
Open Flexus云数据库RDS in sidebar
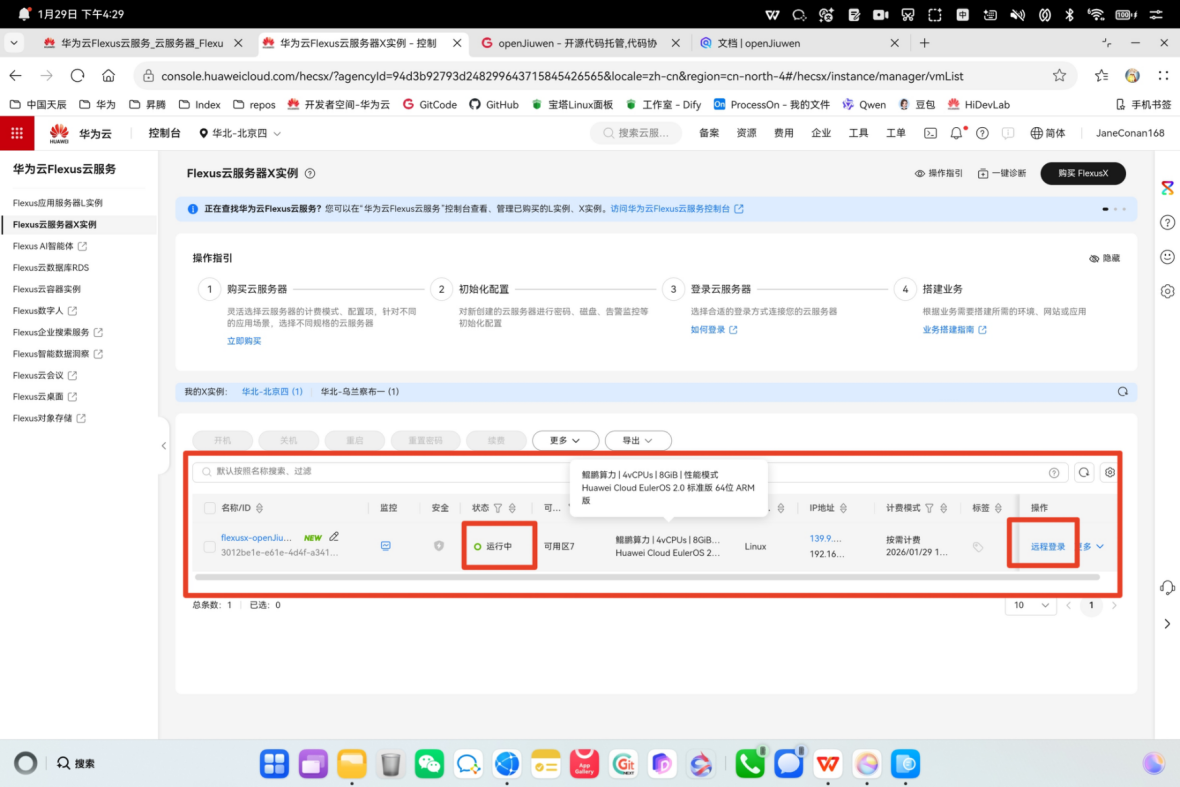[50, 267]
